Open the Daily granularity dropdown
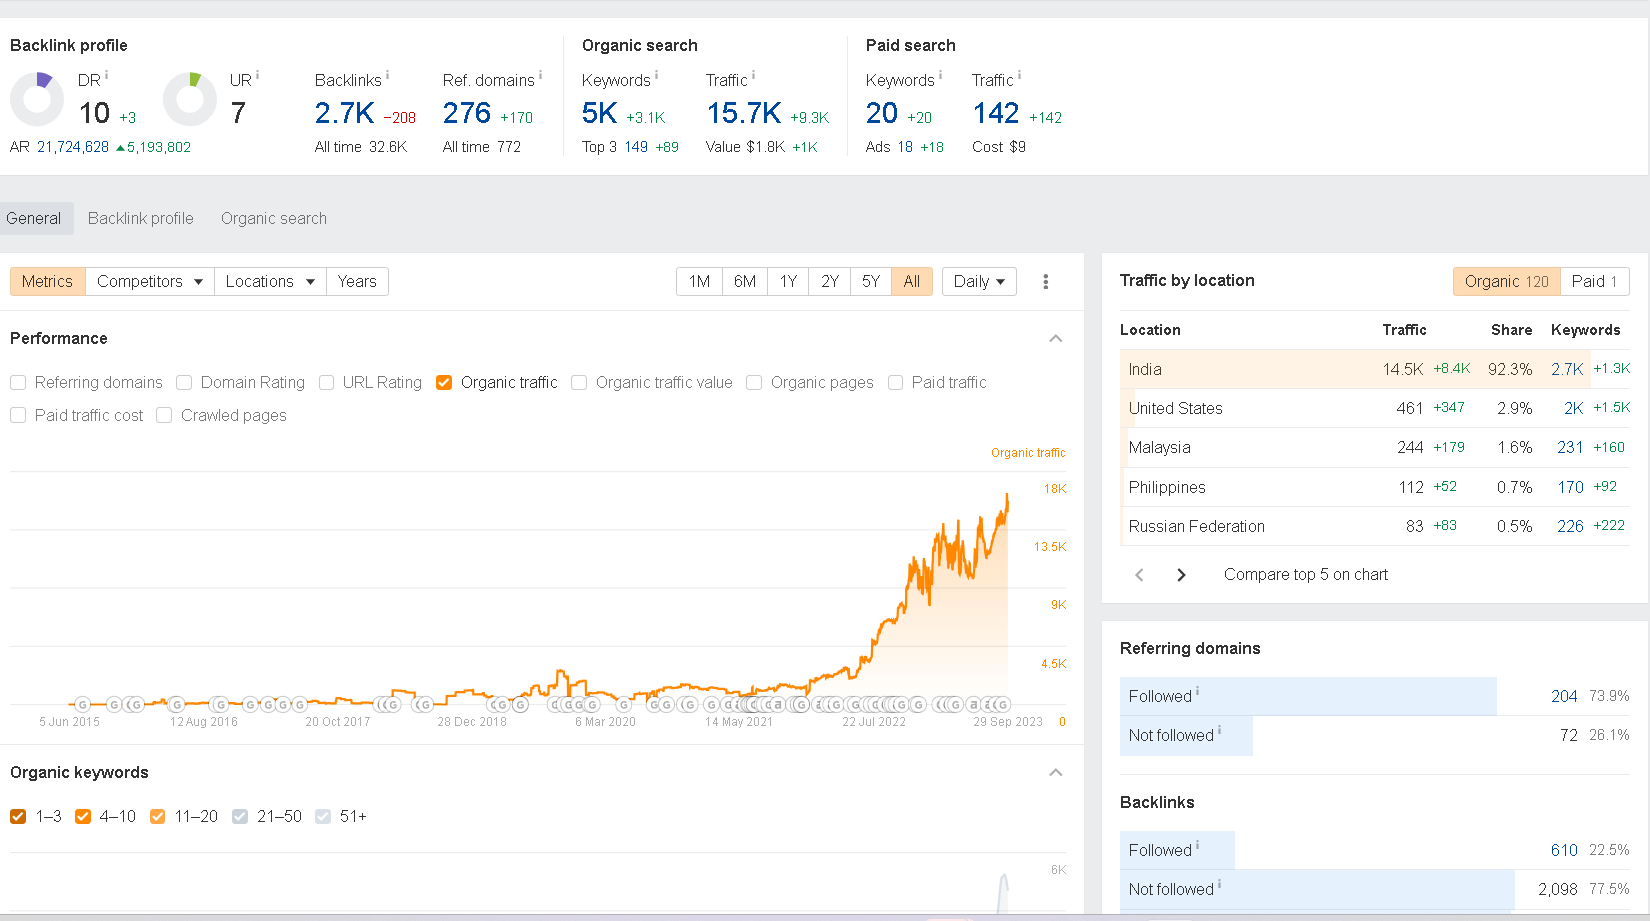 click(979, 282)
